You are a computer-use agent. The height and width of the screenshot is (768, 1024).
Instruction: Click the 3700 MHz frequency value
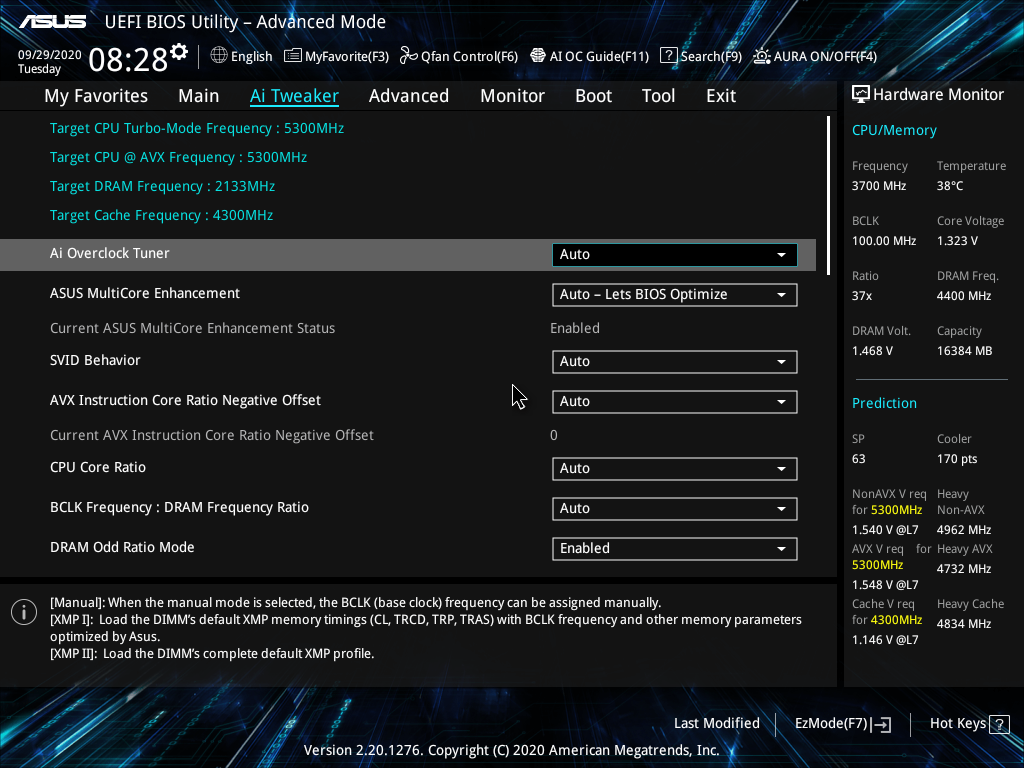[879, 186]
